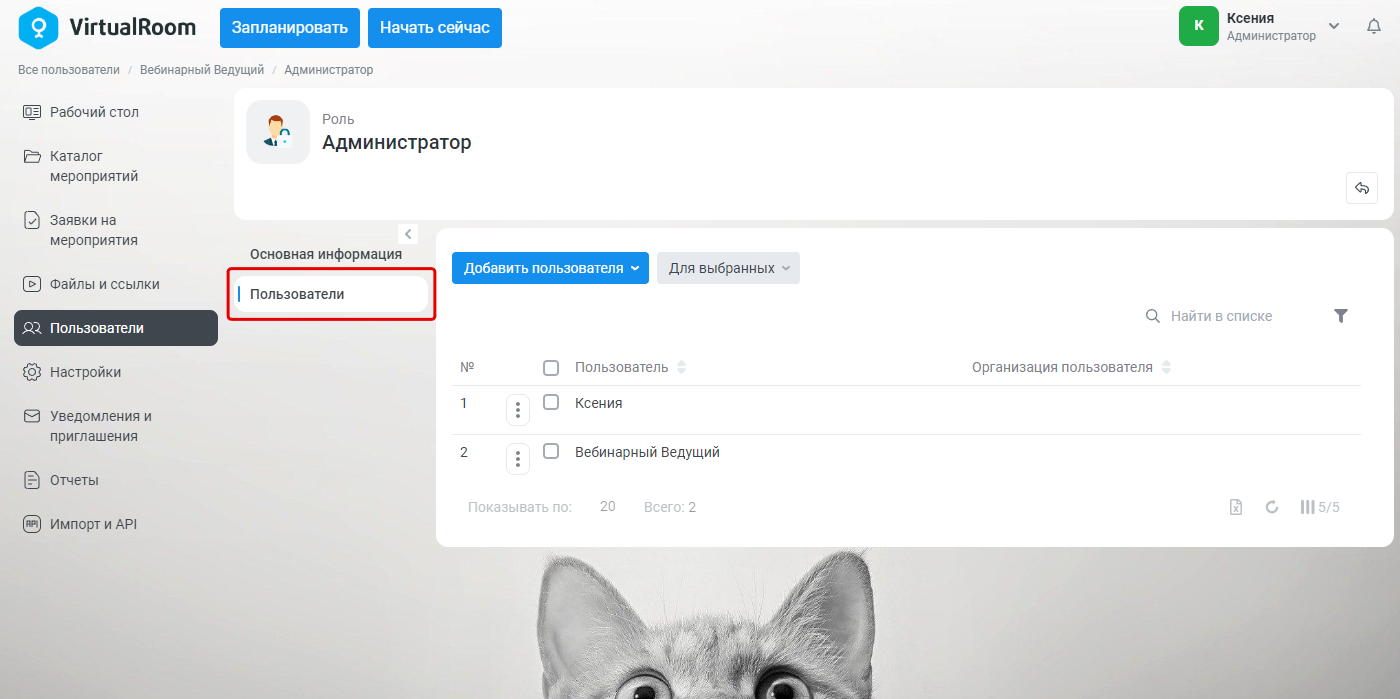Expand the Для выбранных dropdown
This screenshot has height=699, width=1400.
coord(728,268)
